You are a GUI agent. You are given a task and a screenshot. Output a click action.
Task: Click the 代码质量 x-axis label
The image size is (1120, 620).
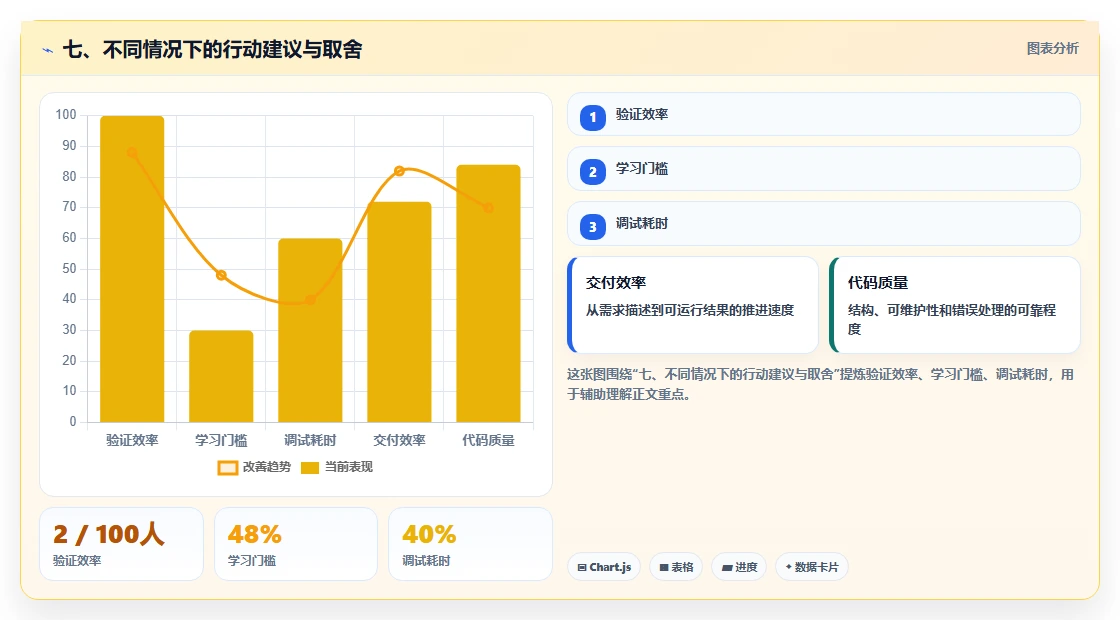pos(489,441)
